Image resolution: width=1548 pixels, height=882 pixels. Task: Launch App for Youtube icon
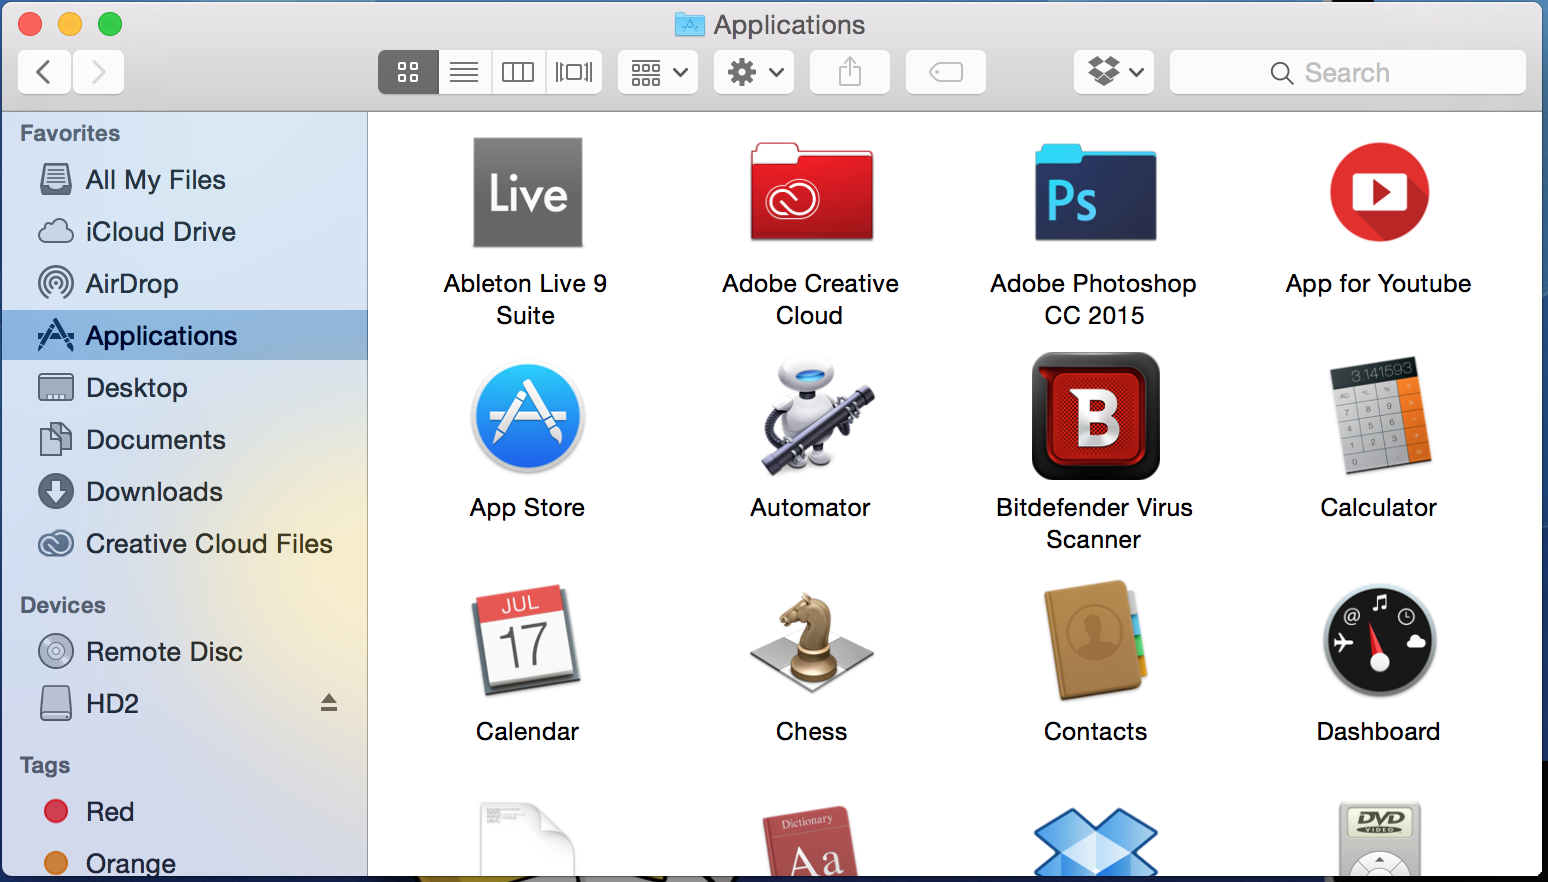(1379, 192)
